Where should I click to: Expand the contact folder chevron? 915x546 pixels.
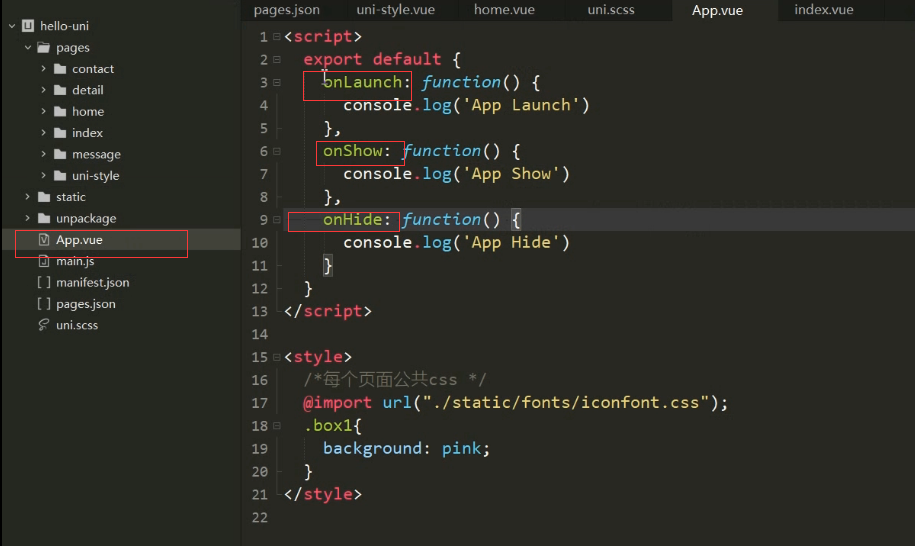43,68
